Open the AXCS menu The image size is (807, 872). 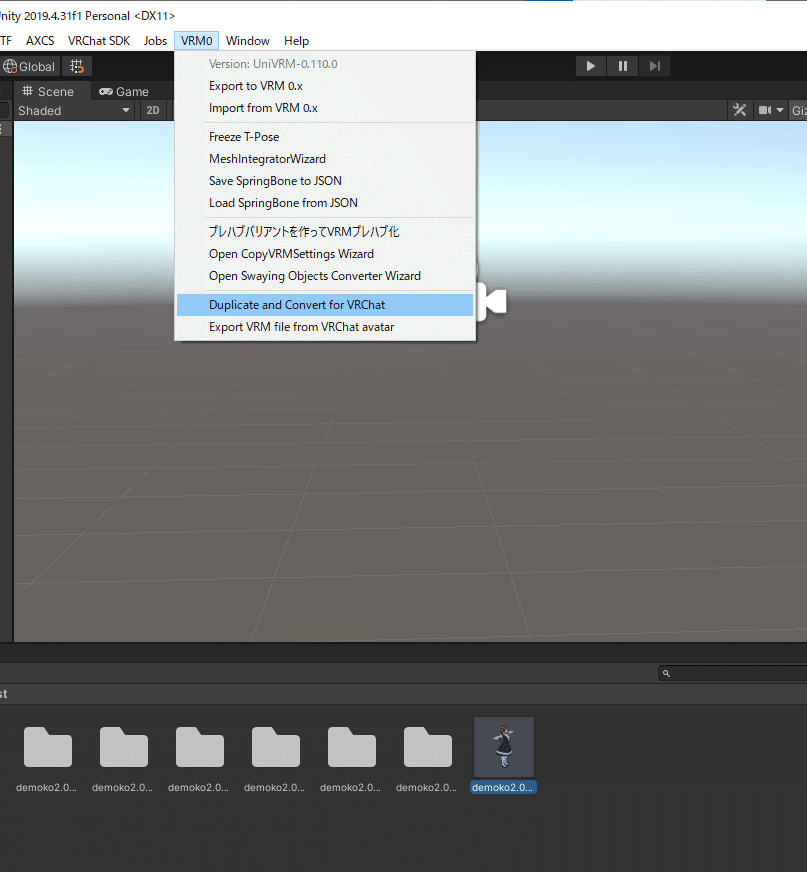click(x=40, y=41)
